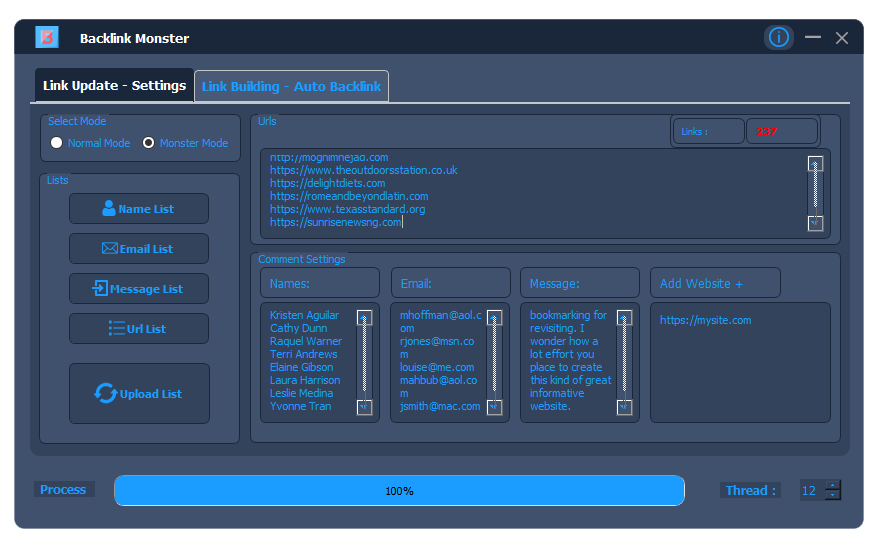Select name Yvonne Tran
Image resolution: width=882 pixels, height=547 pixels.
coord(300,406)
